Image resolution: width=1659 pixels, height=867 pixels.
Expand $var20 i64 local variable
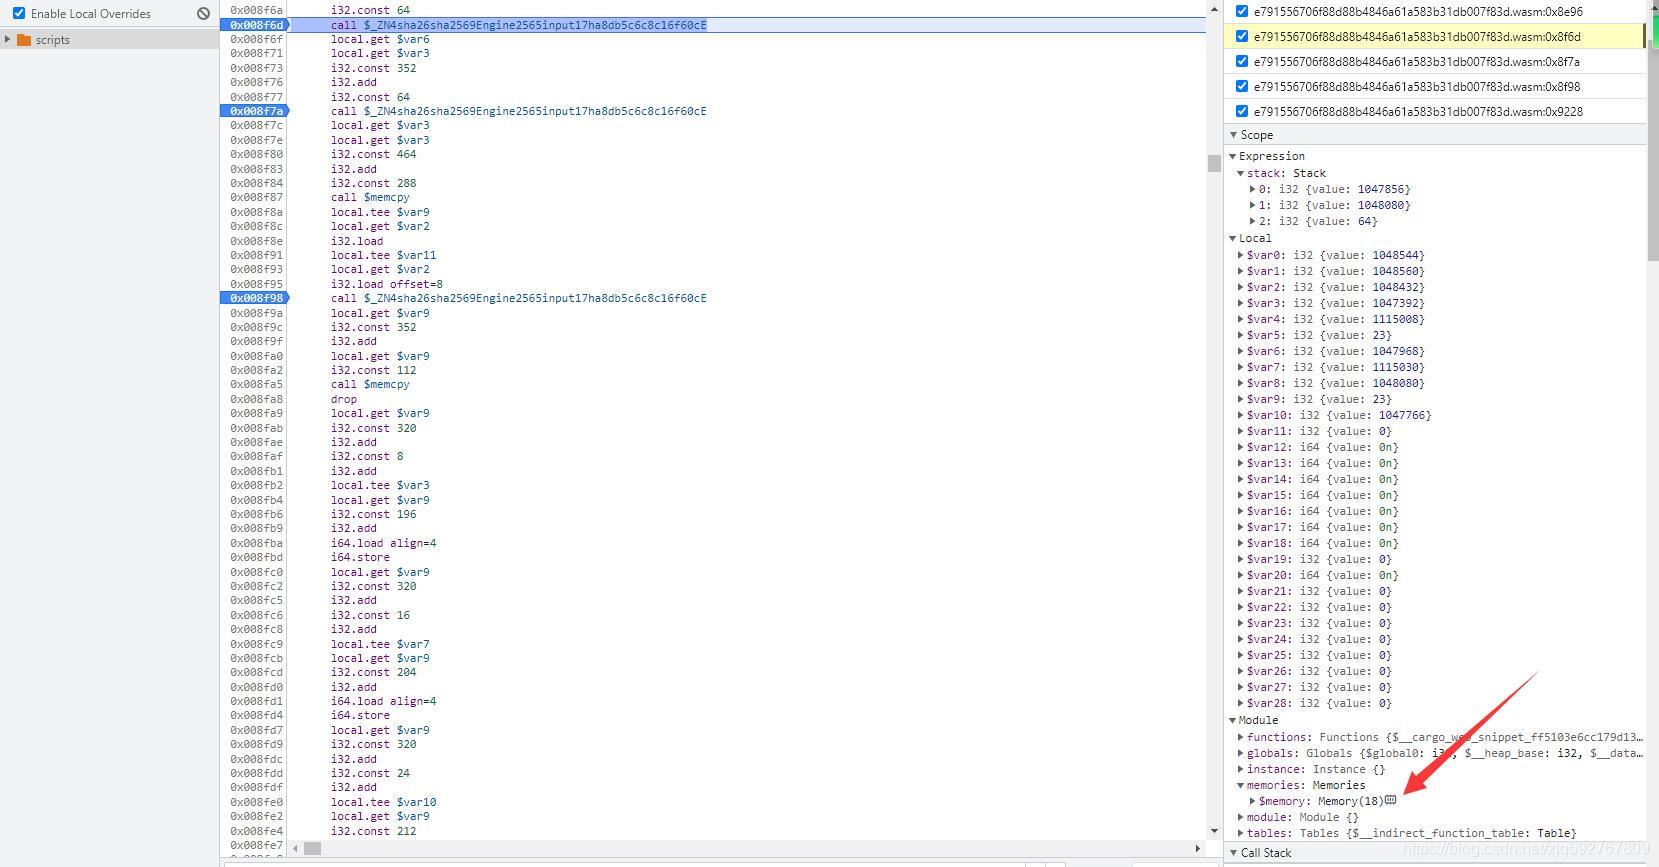(x=1241, y=575)
